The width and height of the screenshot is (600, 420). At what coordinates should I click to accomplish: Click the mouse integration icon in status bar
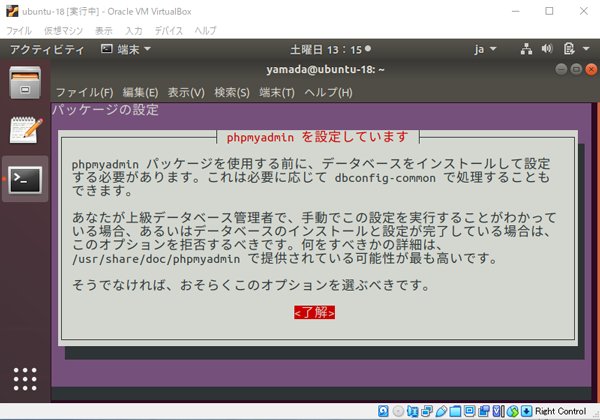[x=512, y=411]
